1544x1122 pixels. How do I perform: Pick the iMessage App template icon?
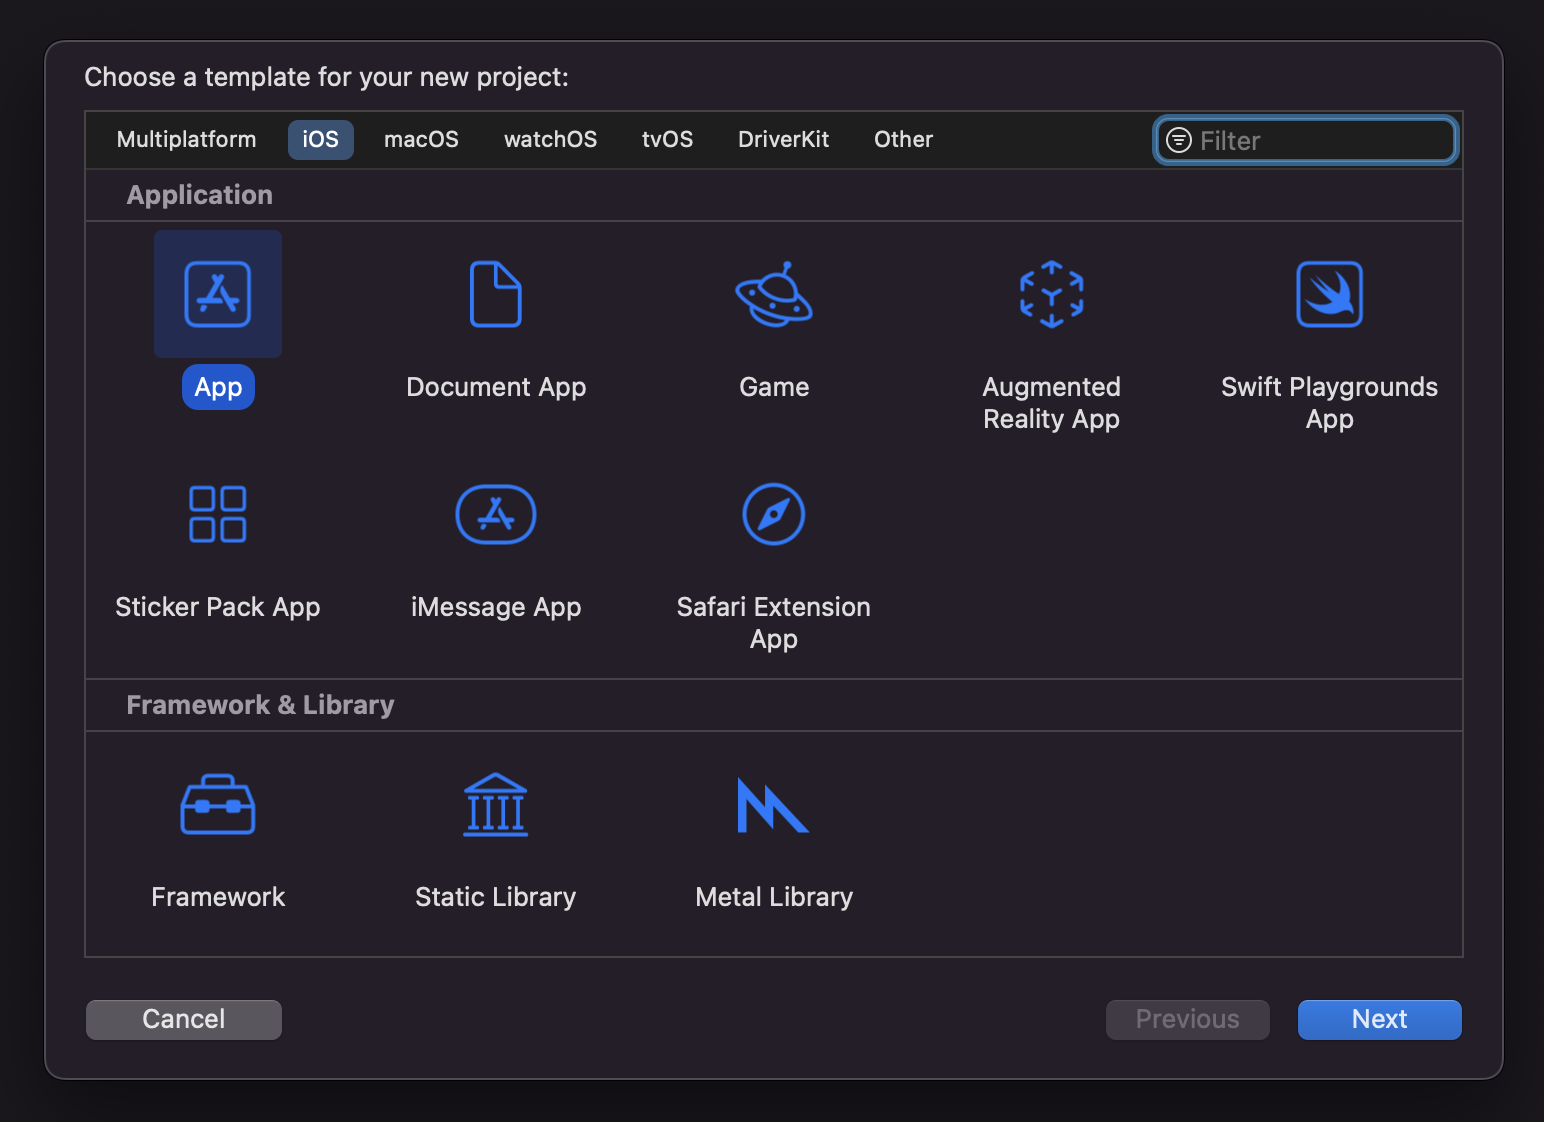pos(496,514)
